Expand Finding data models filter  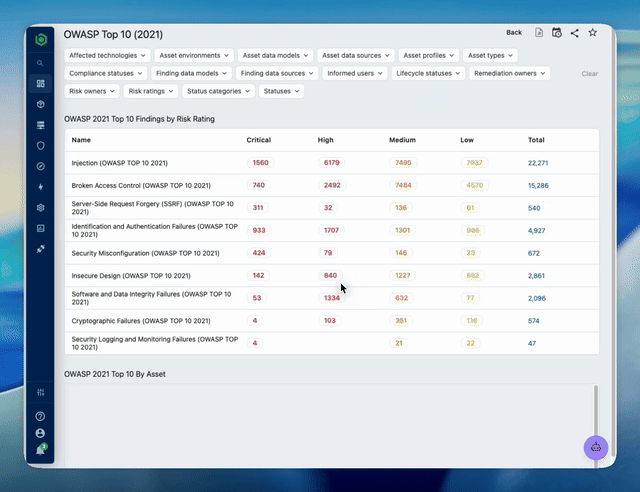[x=191, y=73]
